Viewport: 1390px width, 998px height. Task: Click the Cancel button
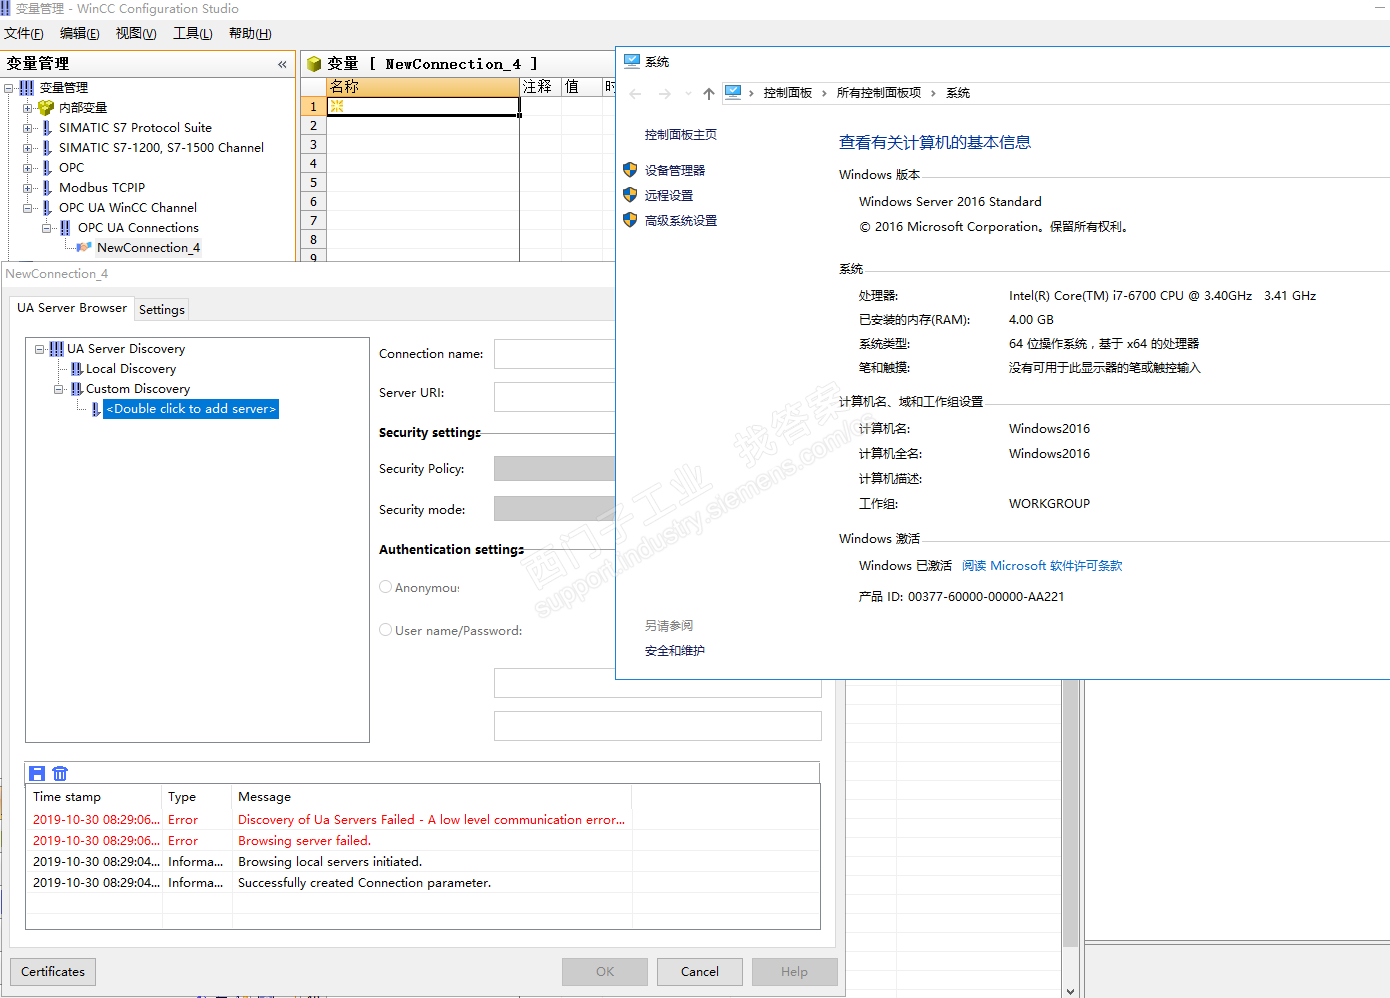700,972
